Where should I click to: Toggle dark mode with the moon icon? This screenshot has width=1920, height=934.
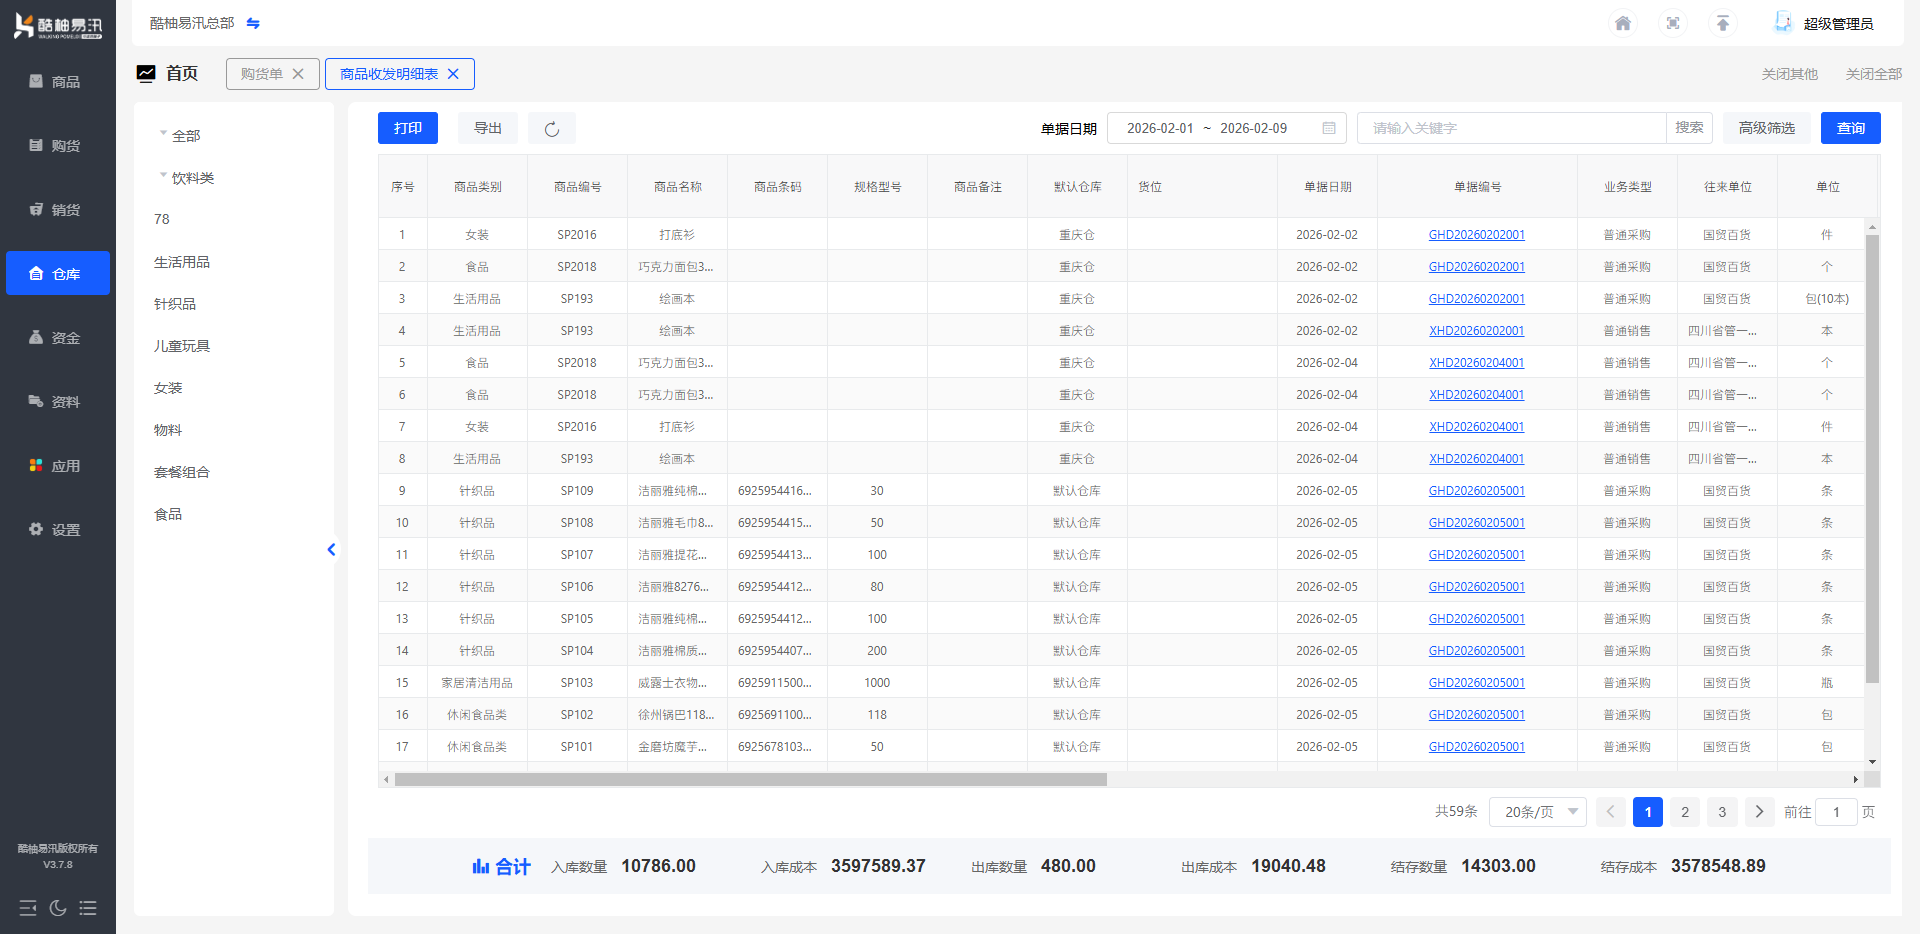point(58,908)
